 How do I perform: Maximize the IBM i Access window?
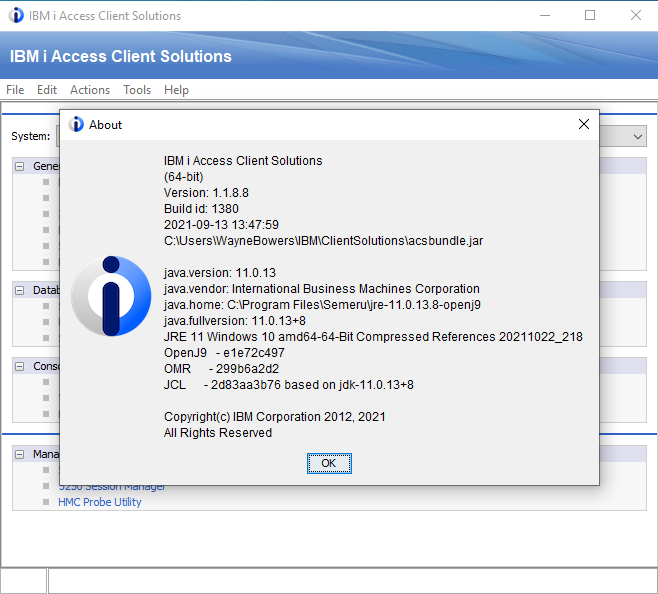590,16
